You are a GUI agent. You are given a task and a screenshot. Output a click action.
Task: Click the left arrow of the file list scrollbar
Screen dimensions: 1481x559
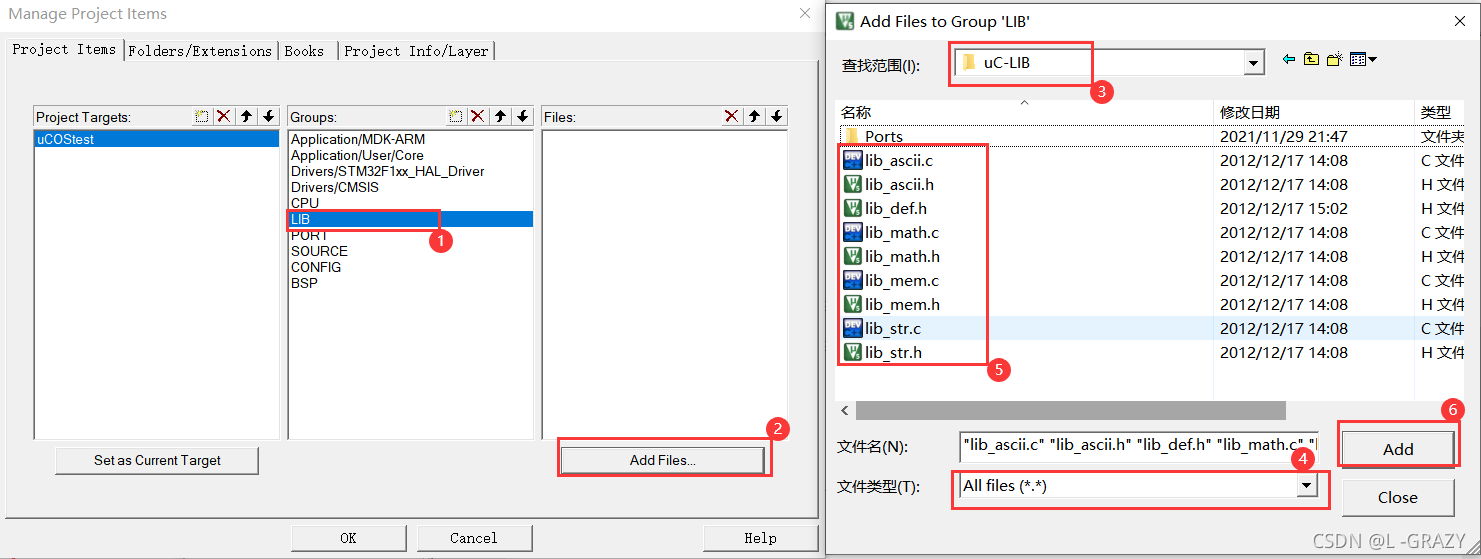pos(845,410)
